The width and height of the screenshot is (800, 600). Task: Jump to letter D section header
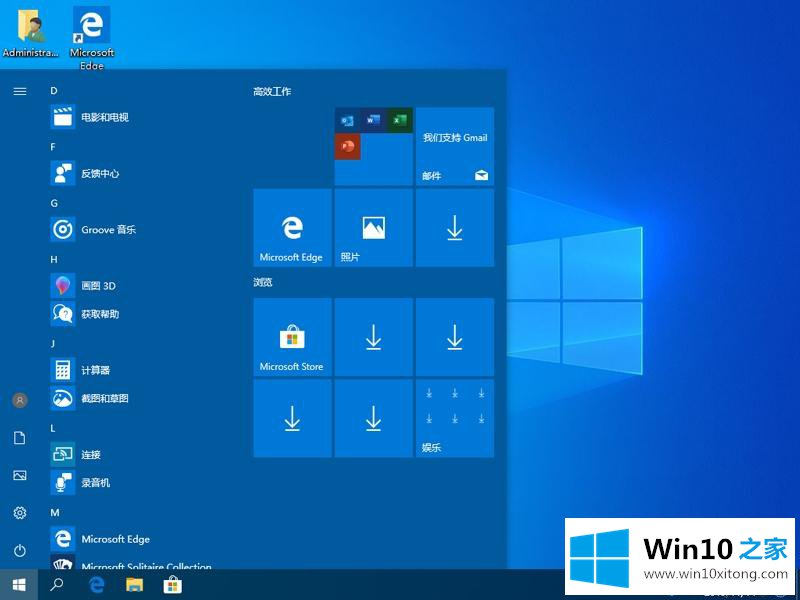pyautogui.click(x=54, y=91)
